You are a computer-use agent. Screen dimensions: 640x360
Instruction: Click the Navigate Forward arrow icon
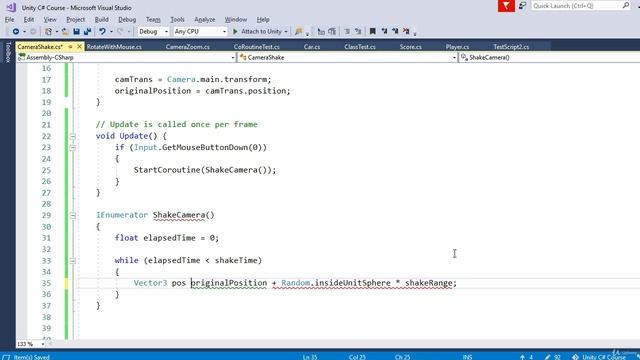coord(33,31)
